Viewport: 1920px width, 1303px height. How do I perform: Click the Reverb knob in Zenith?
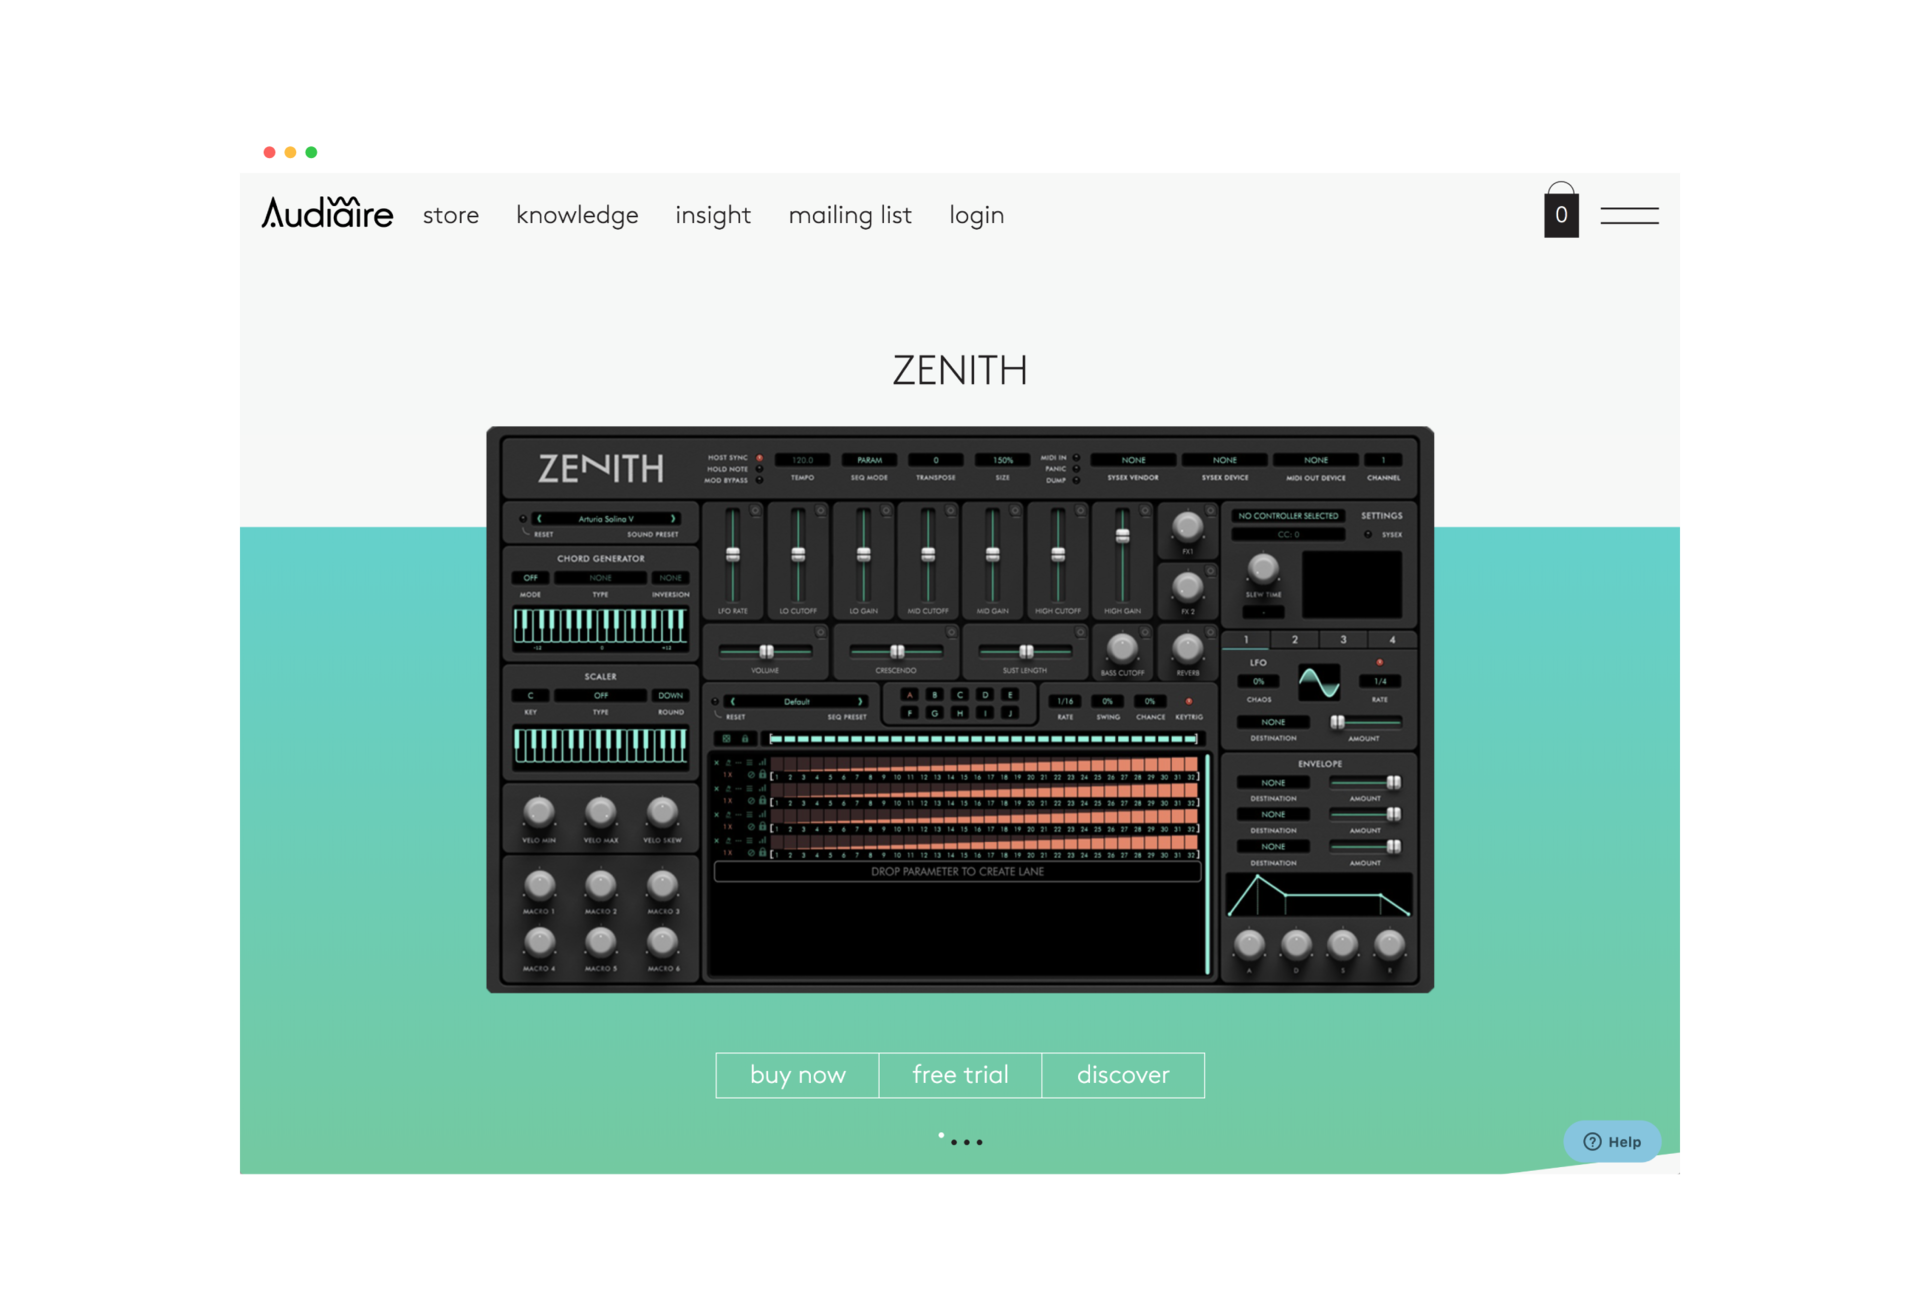(1187, 649)
